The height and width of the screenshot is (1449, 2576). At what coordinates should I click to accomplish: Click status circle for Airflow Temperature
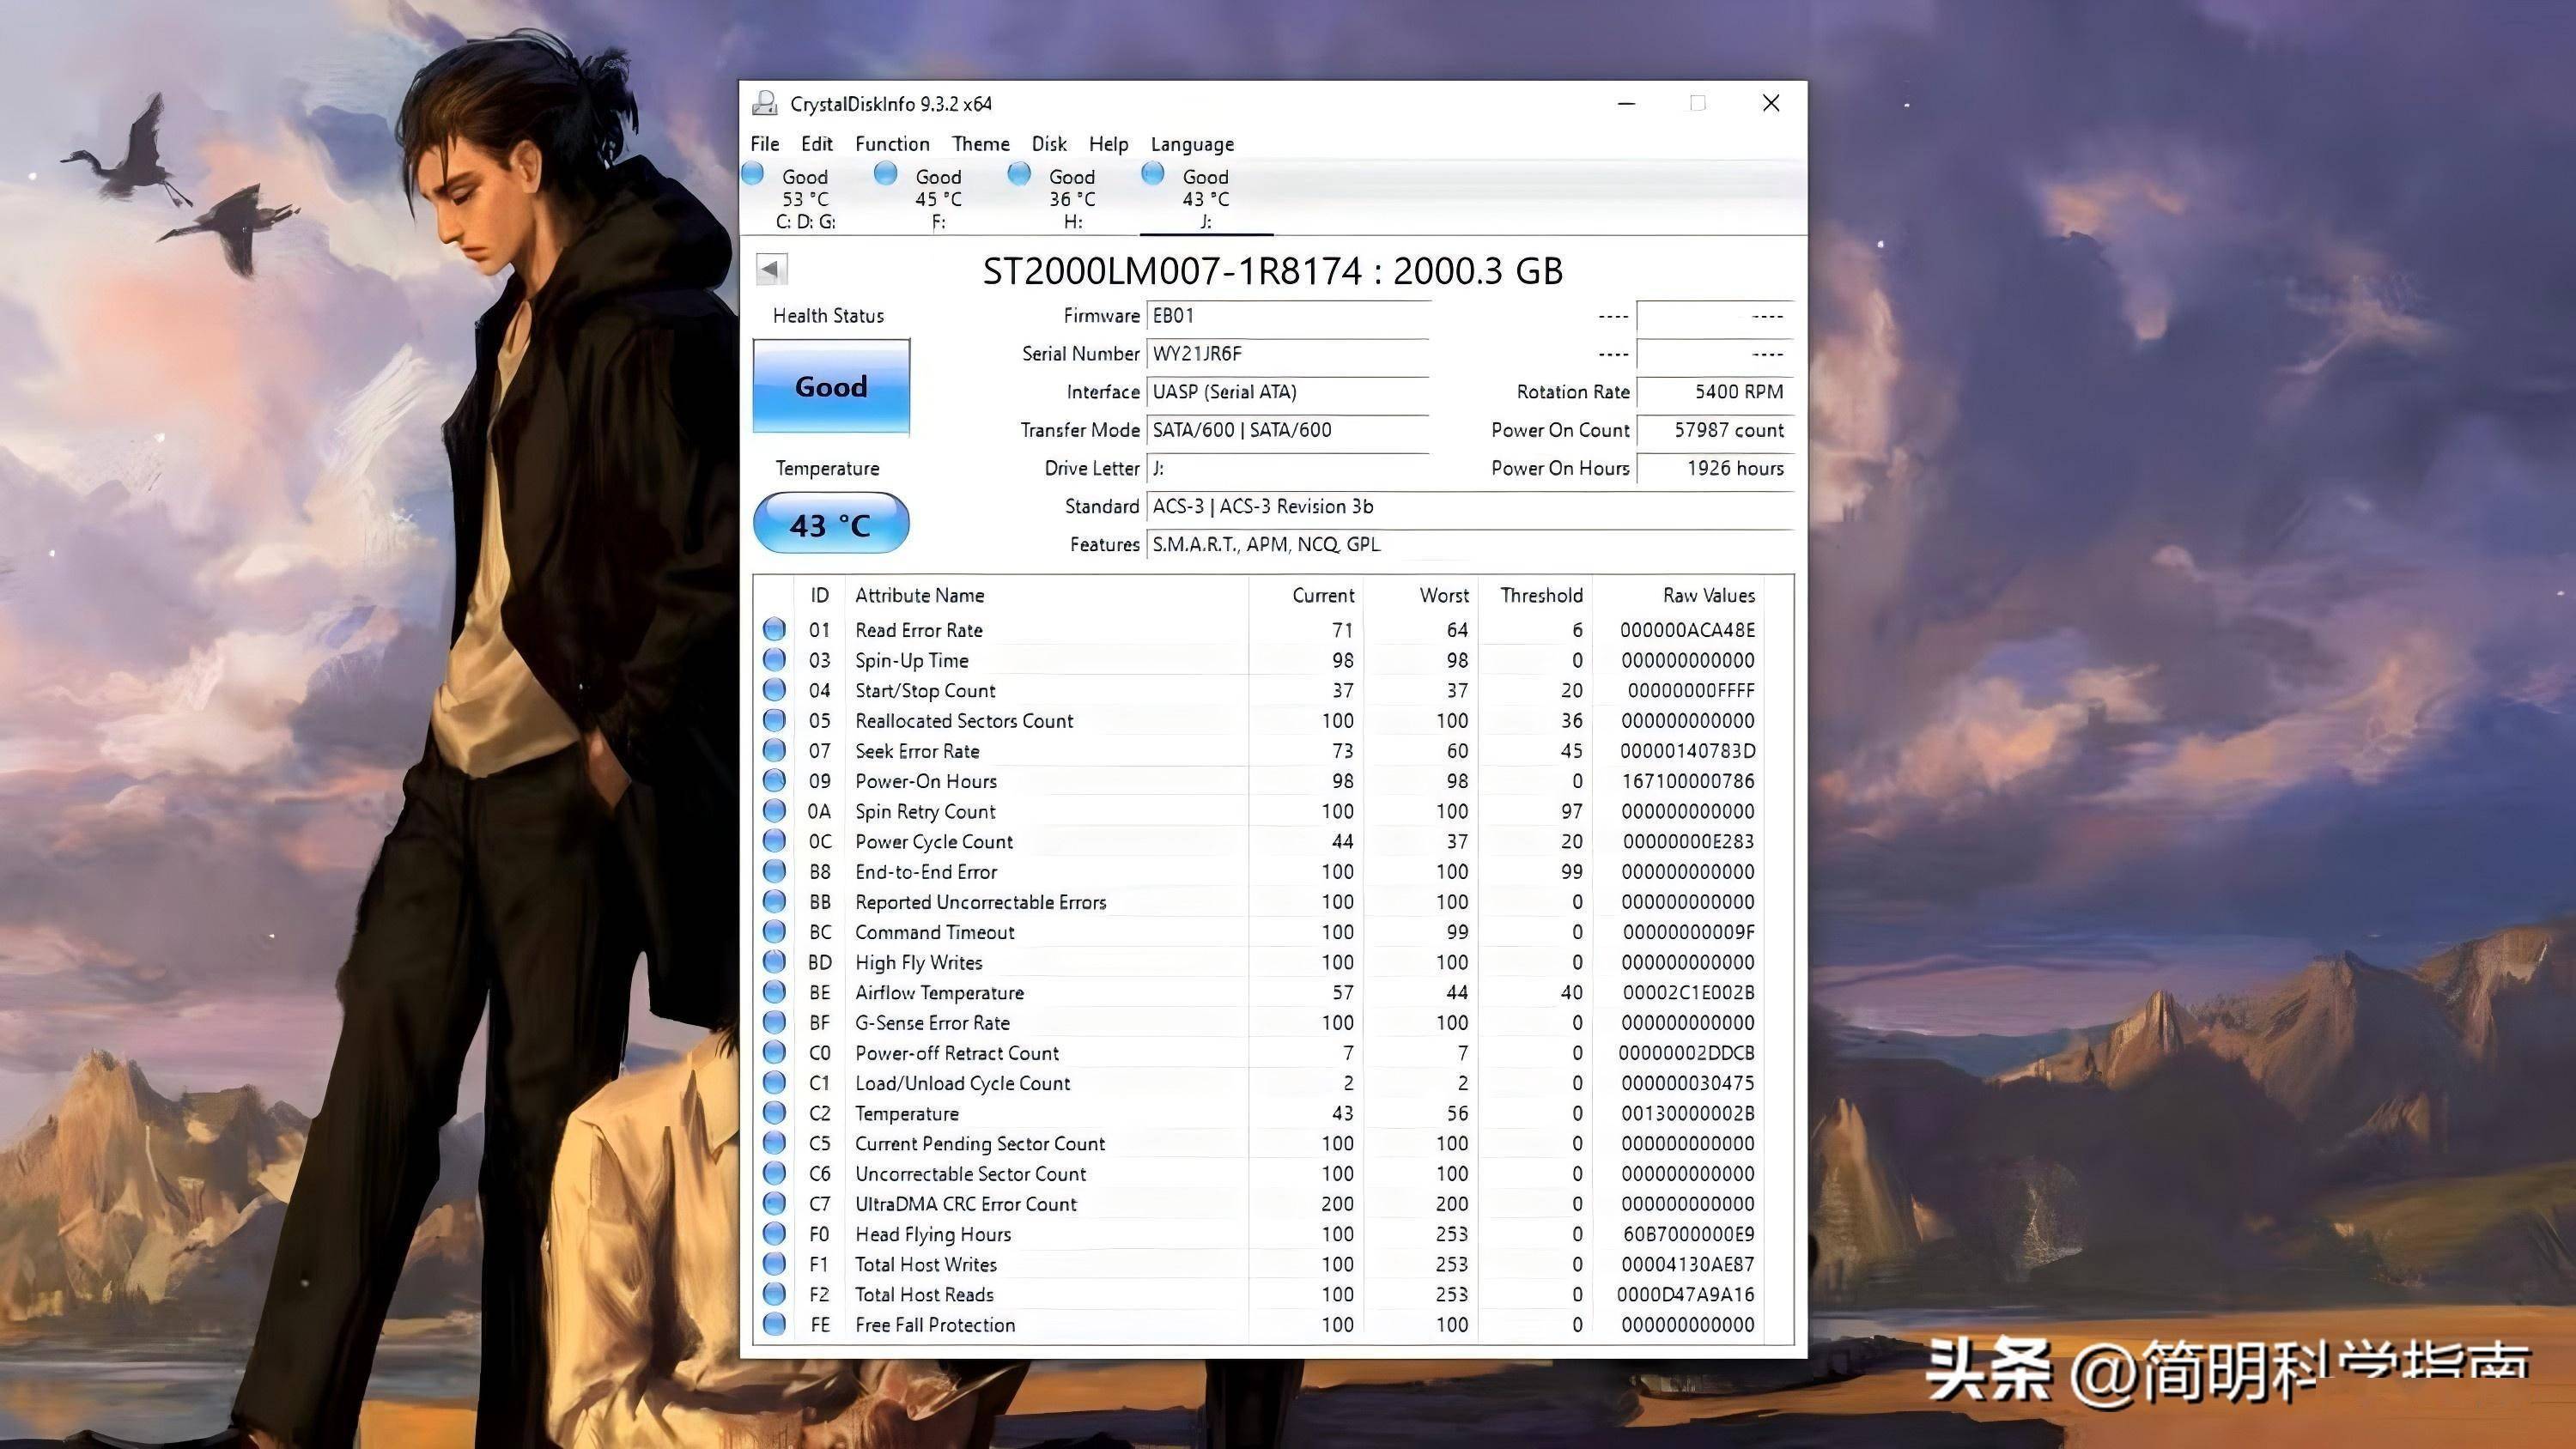click(x=774, y=992)
